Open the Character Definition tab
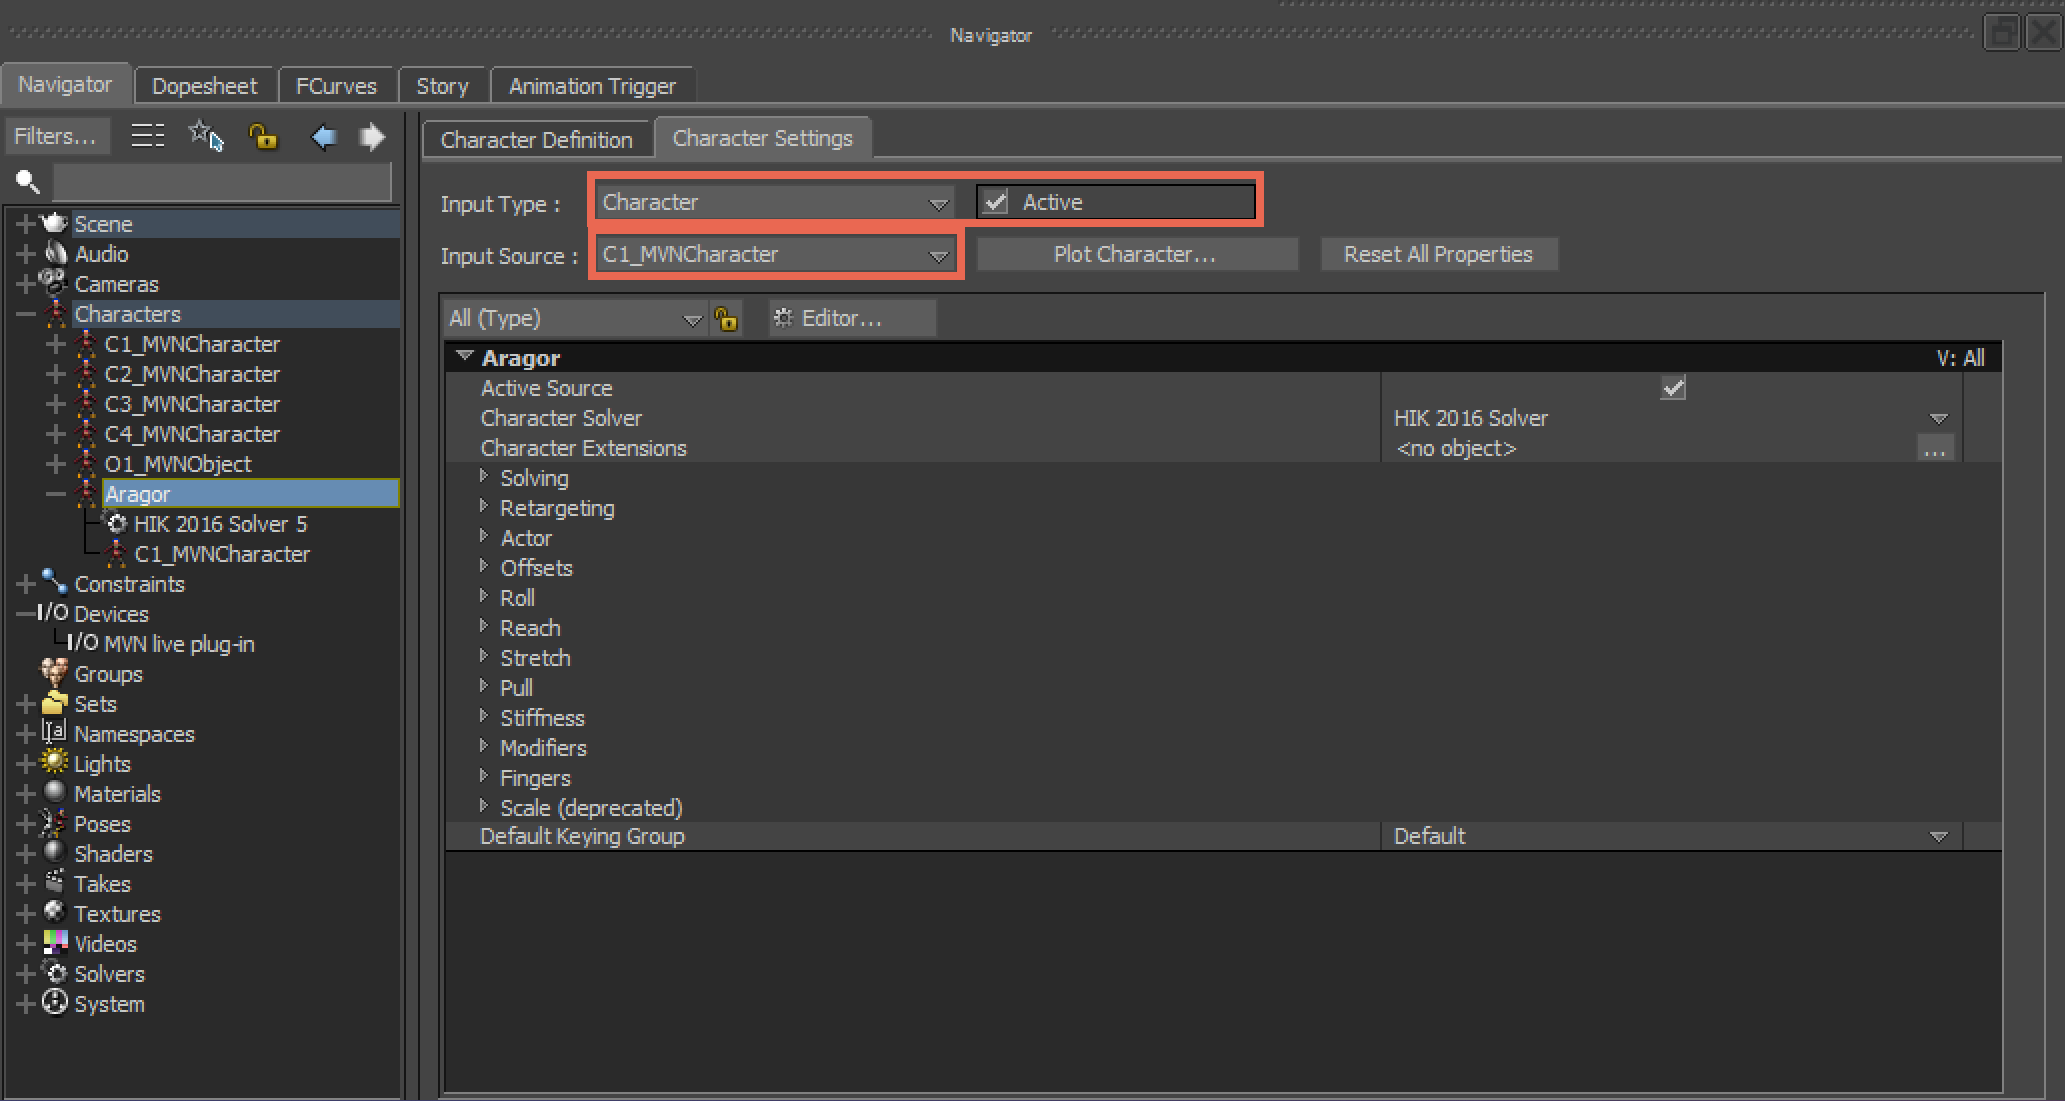This screenshot has height=1101, width=2065. coord(537,139)
